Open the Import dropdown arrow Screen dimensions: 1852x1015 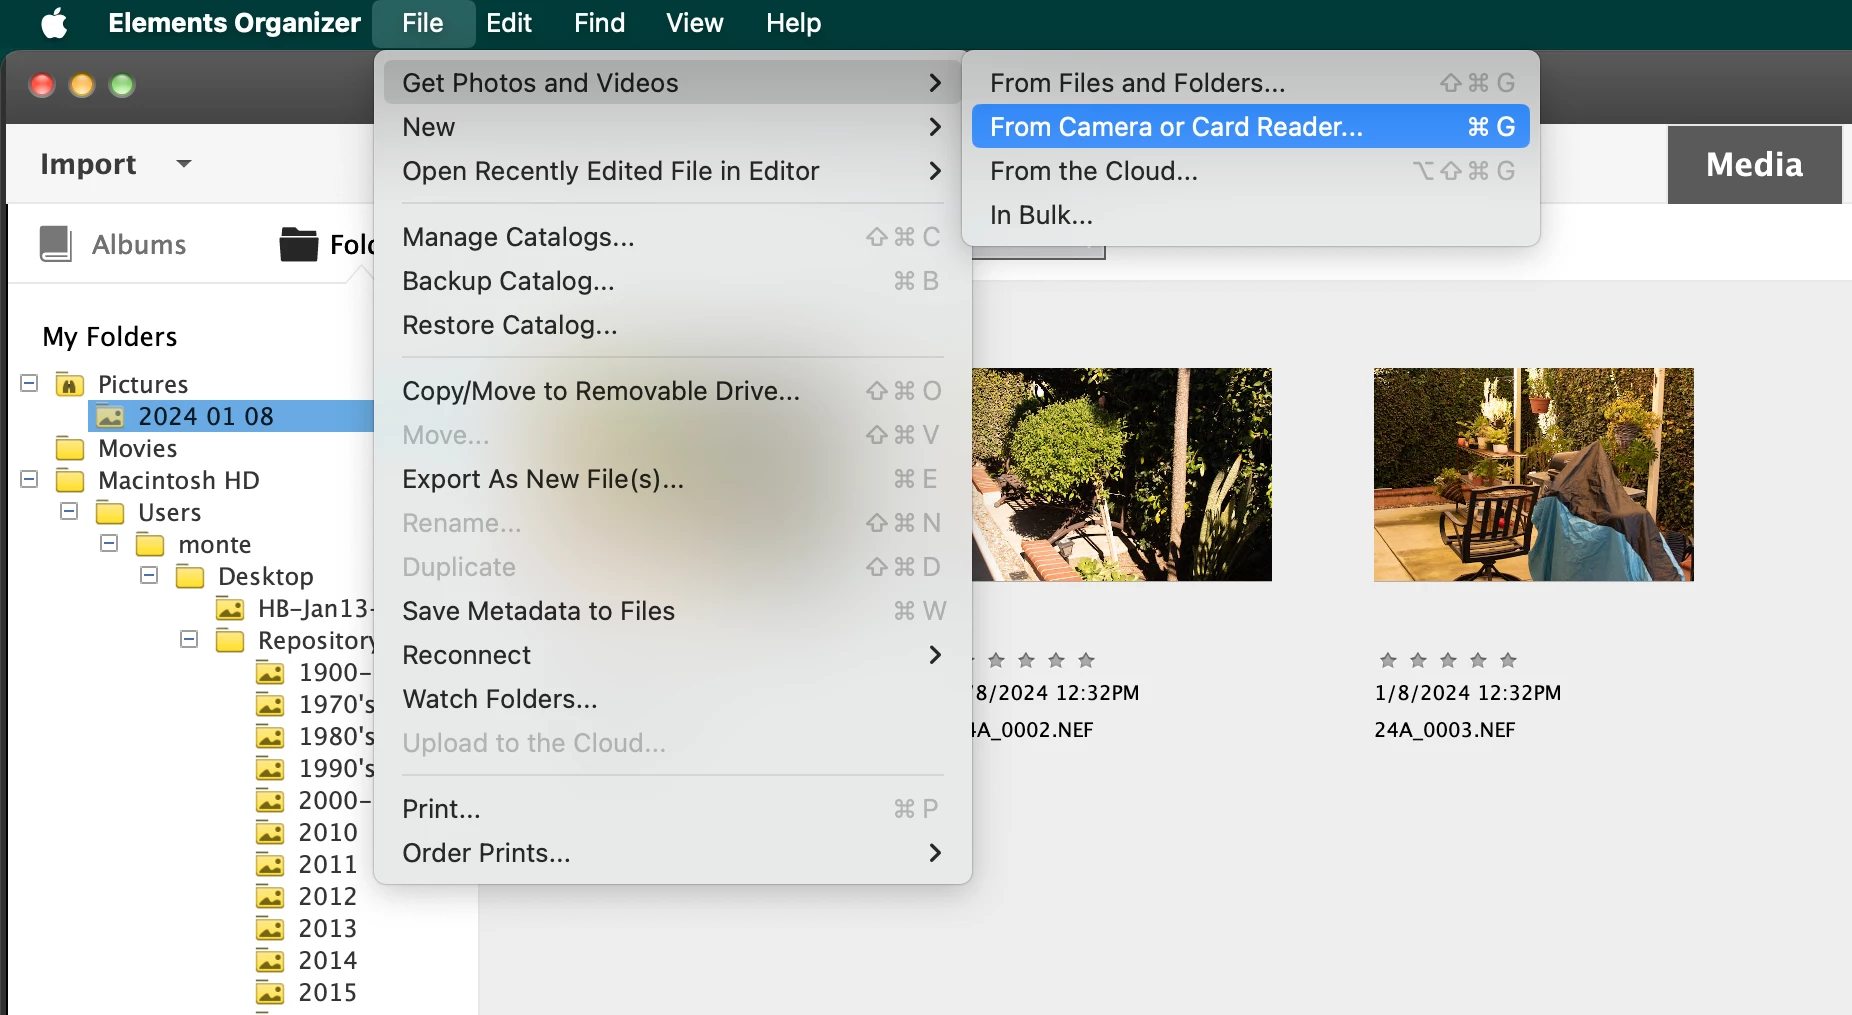point(184,163)
